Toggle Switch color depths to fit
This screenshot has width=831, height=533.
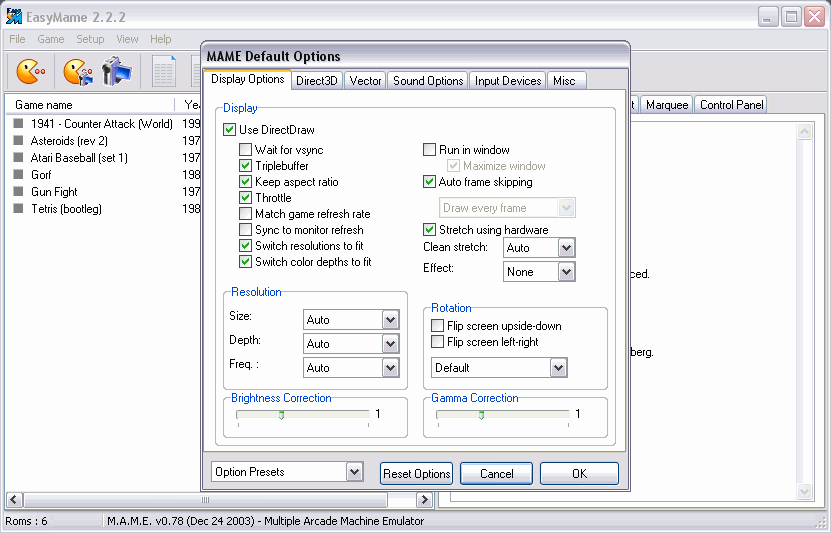point(245,261)
